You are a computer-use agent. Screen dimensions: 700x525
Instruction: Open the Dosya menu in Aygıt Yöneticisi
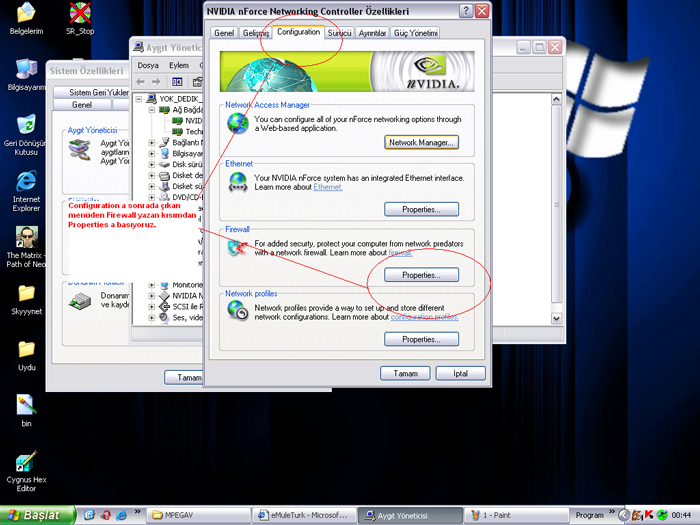(x=148, y=65)
